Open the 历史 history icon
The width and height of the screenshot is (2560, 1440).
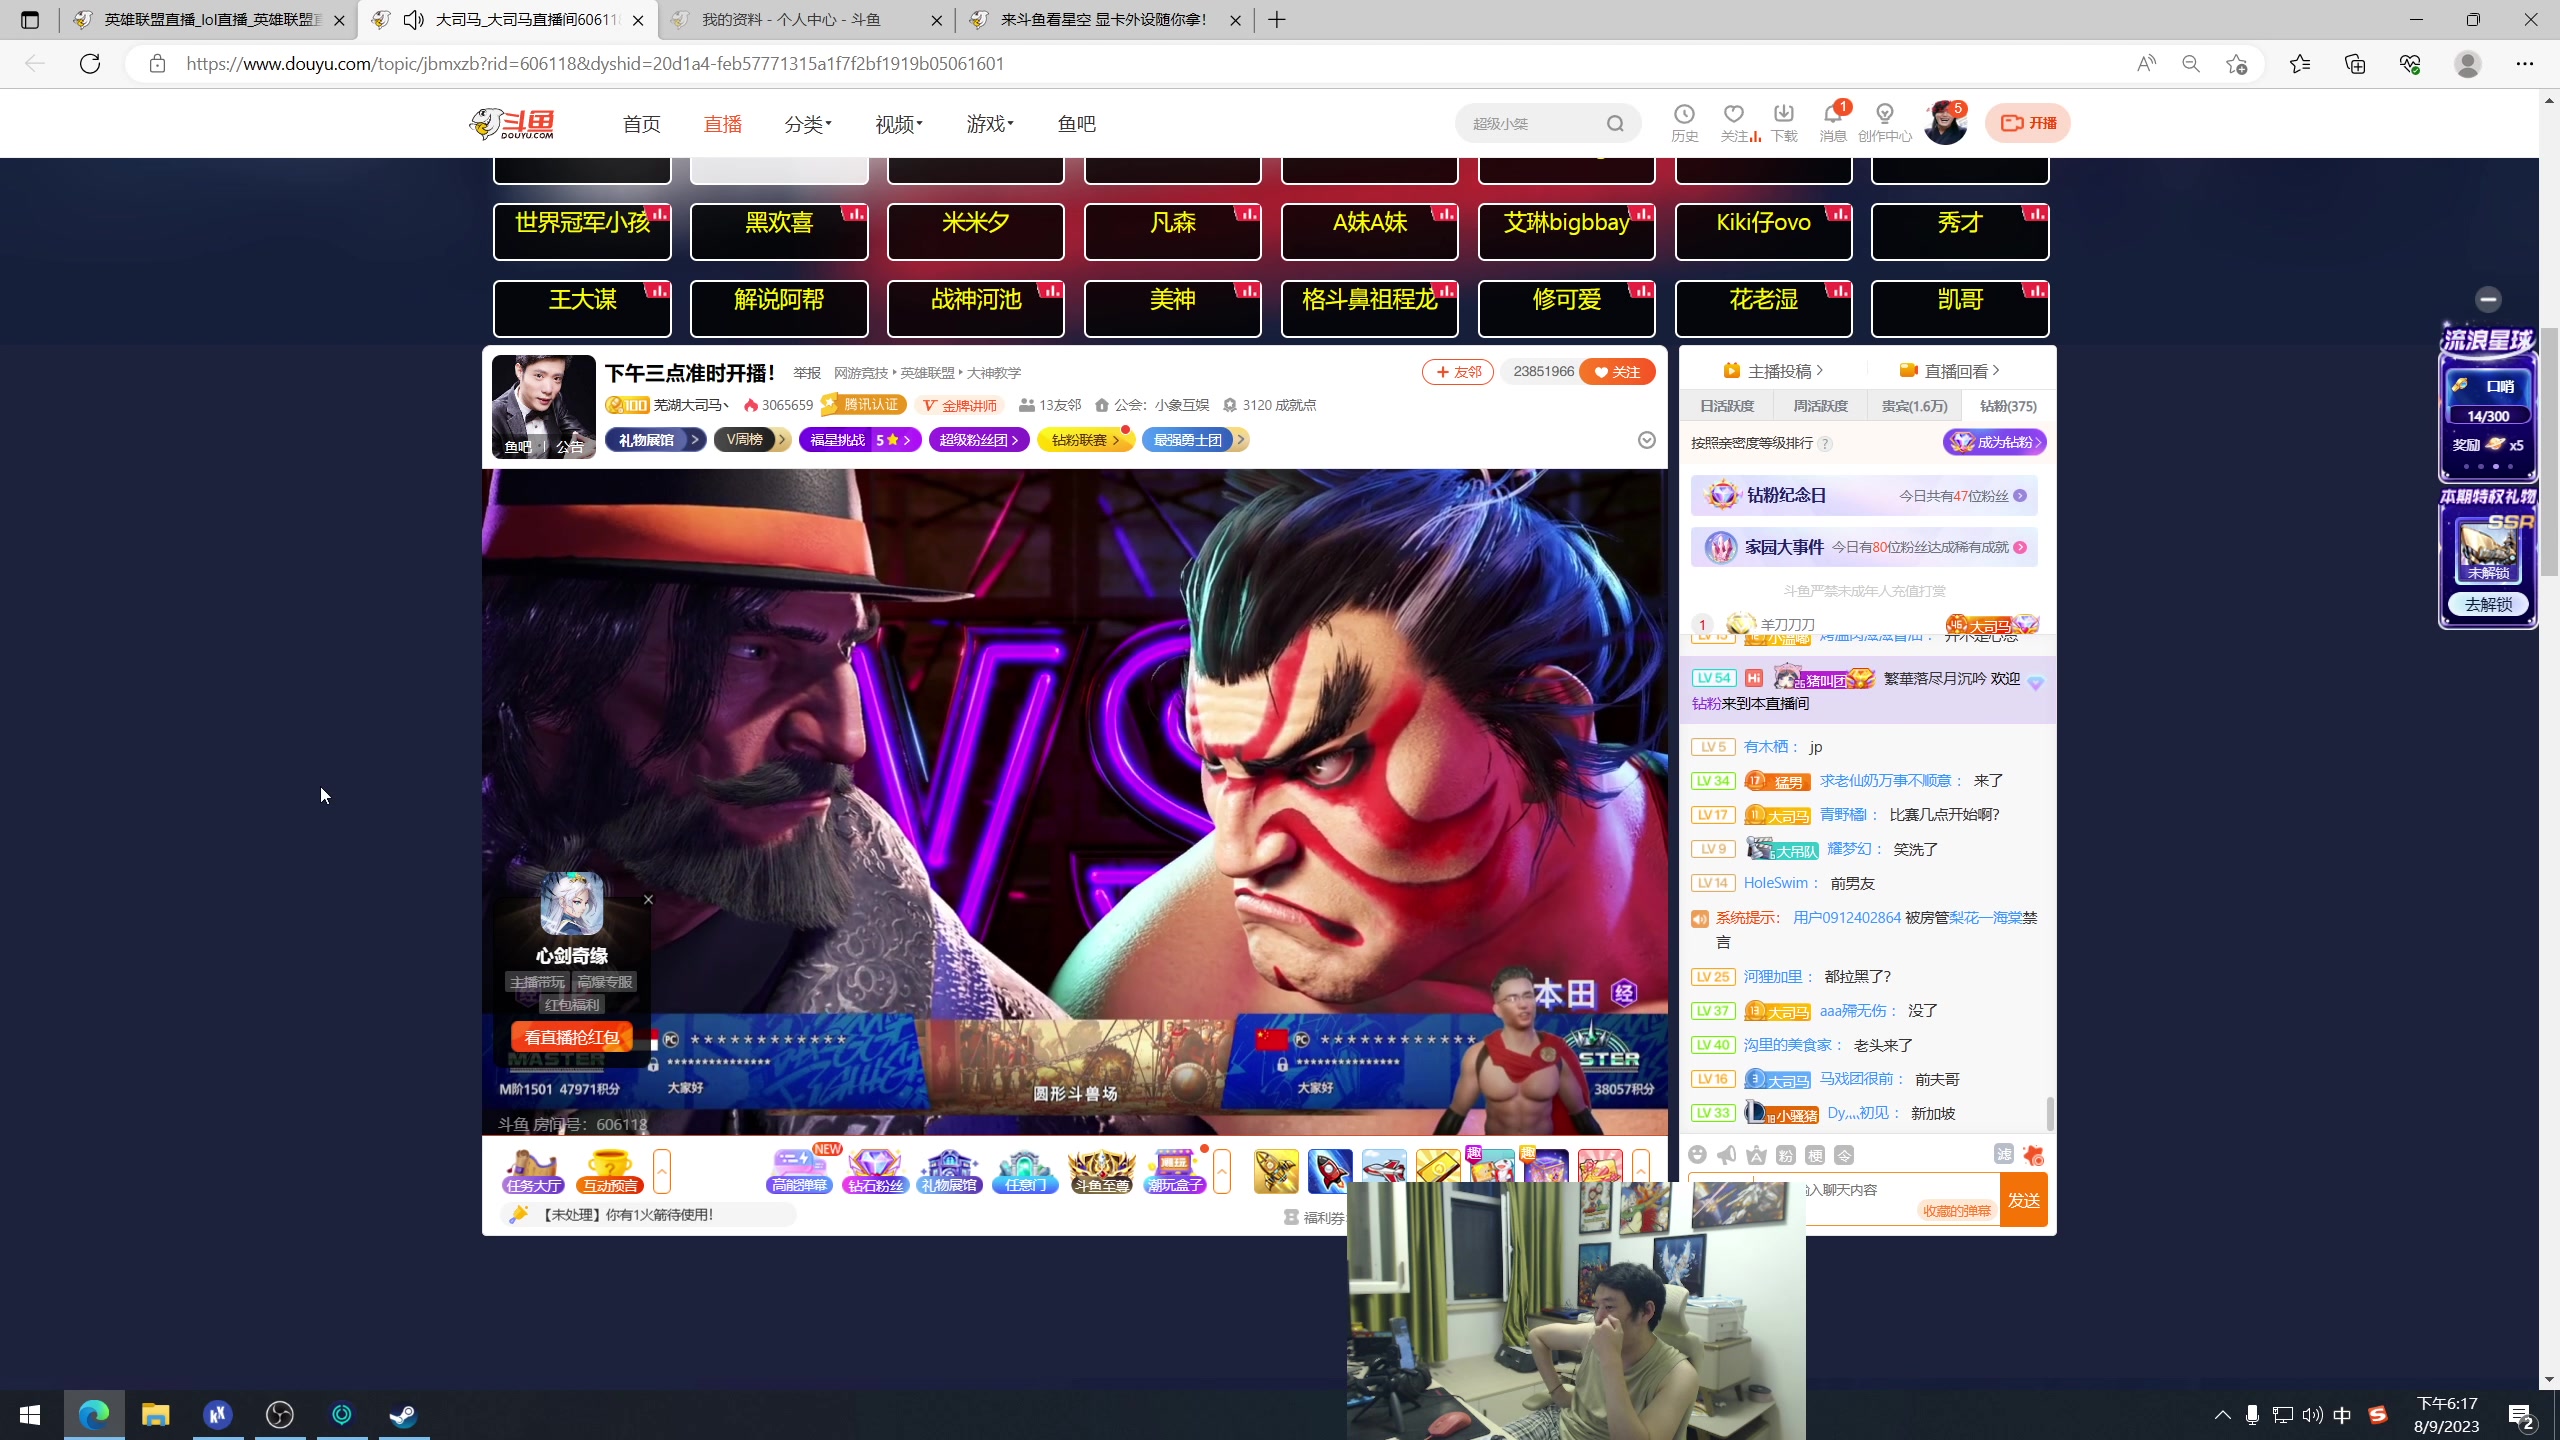coord(1684,122)
